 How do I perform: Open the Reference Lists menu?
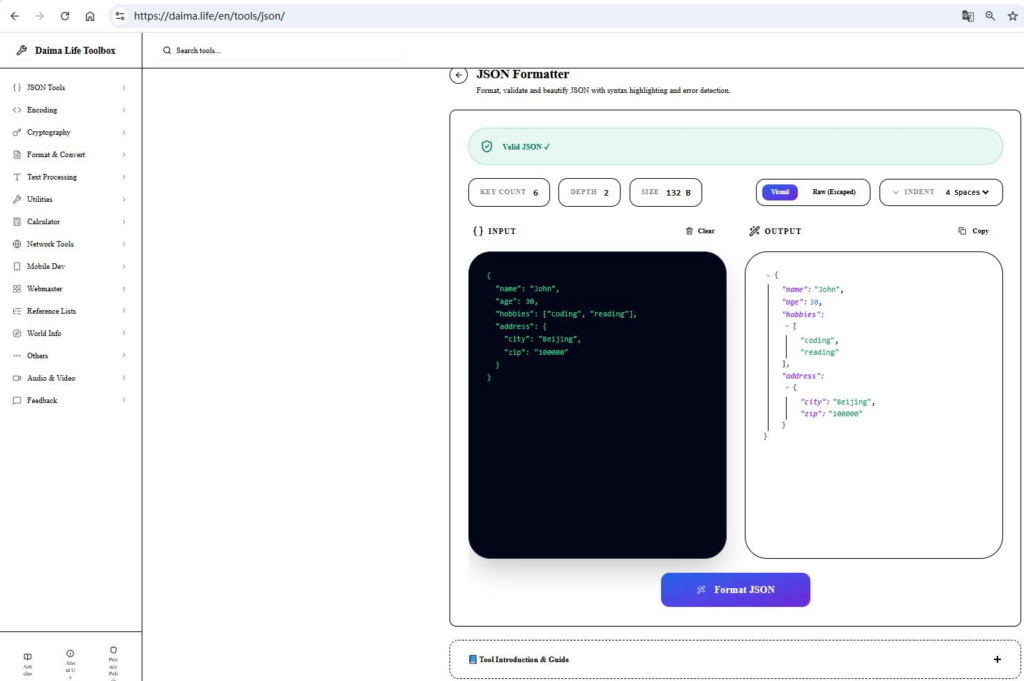click(x=70, y=311)
